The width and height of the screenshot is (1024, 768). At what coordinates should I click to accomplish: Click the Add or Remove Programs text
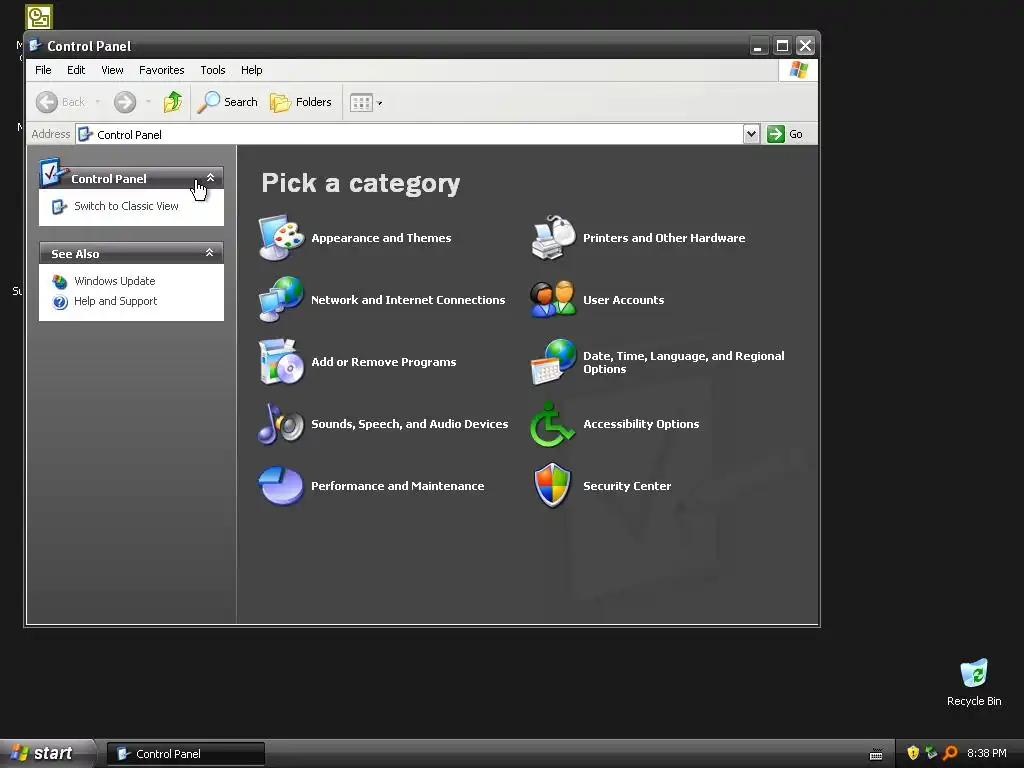point(384,362)
